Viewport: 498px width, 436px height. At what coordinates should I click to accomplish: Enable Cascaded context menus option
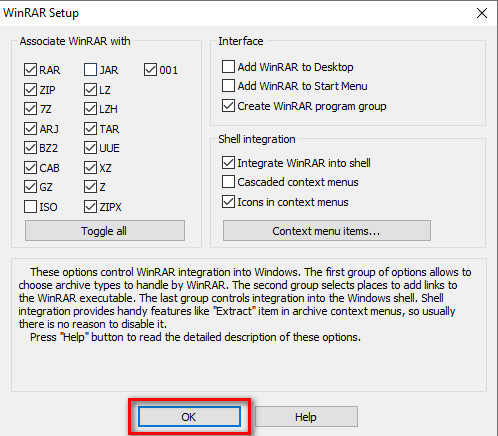[228, 182]
